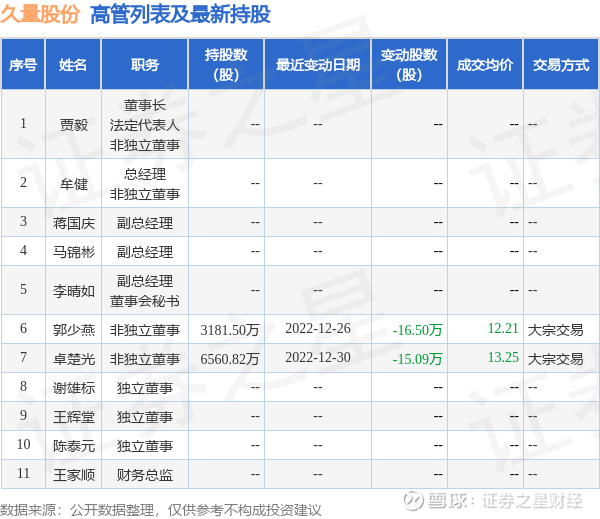
Task: Click the sequence number 1 cell
Action: (23, 123)
